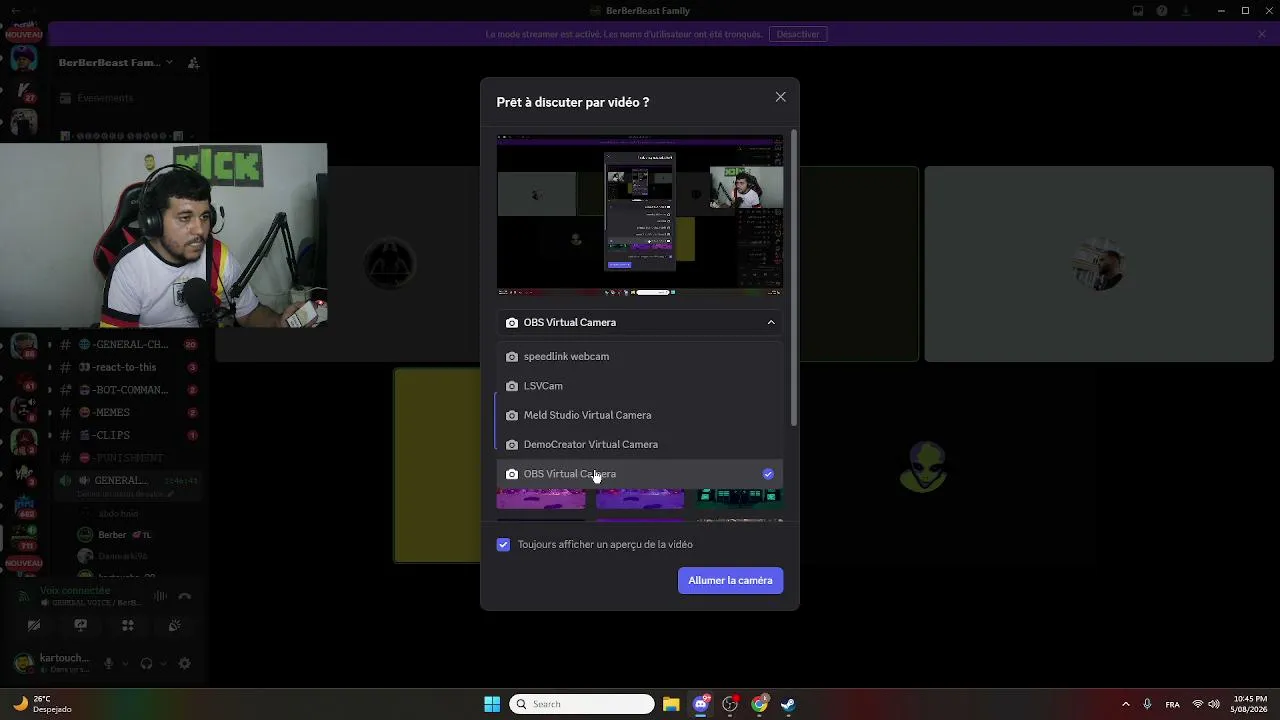The image size is (1280, 720).
Task: Click the kartouch user avatar
Action: [x=23, y=664]
